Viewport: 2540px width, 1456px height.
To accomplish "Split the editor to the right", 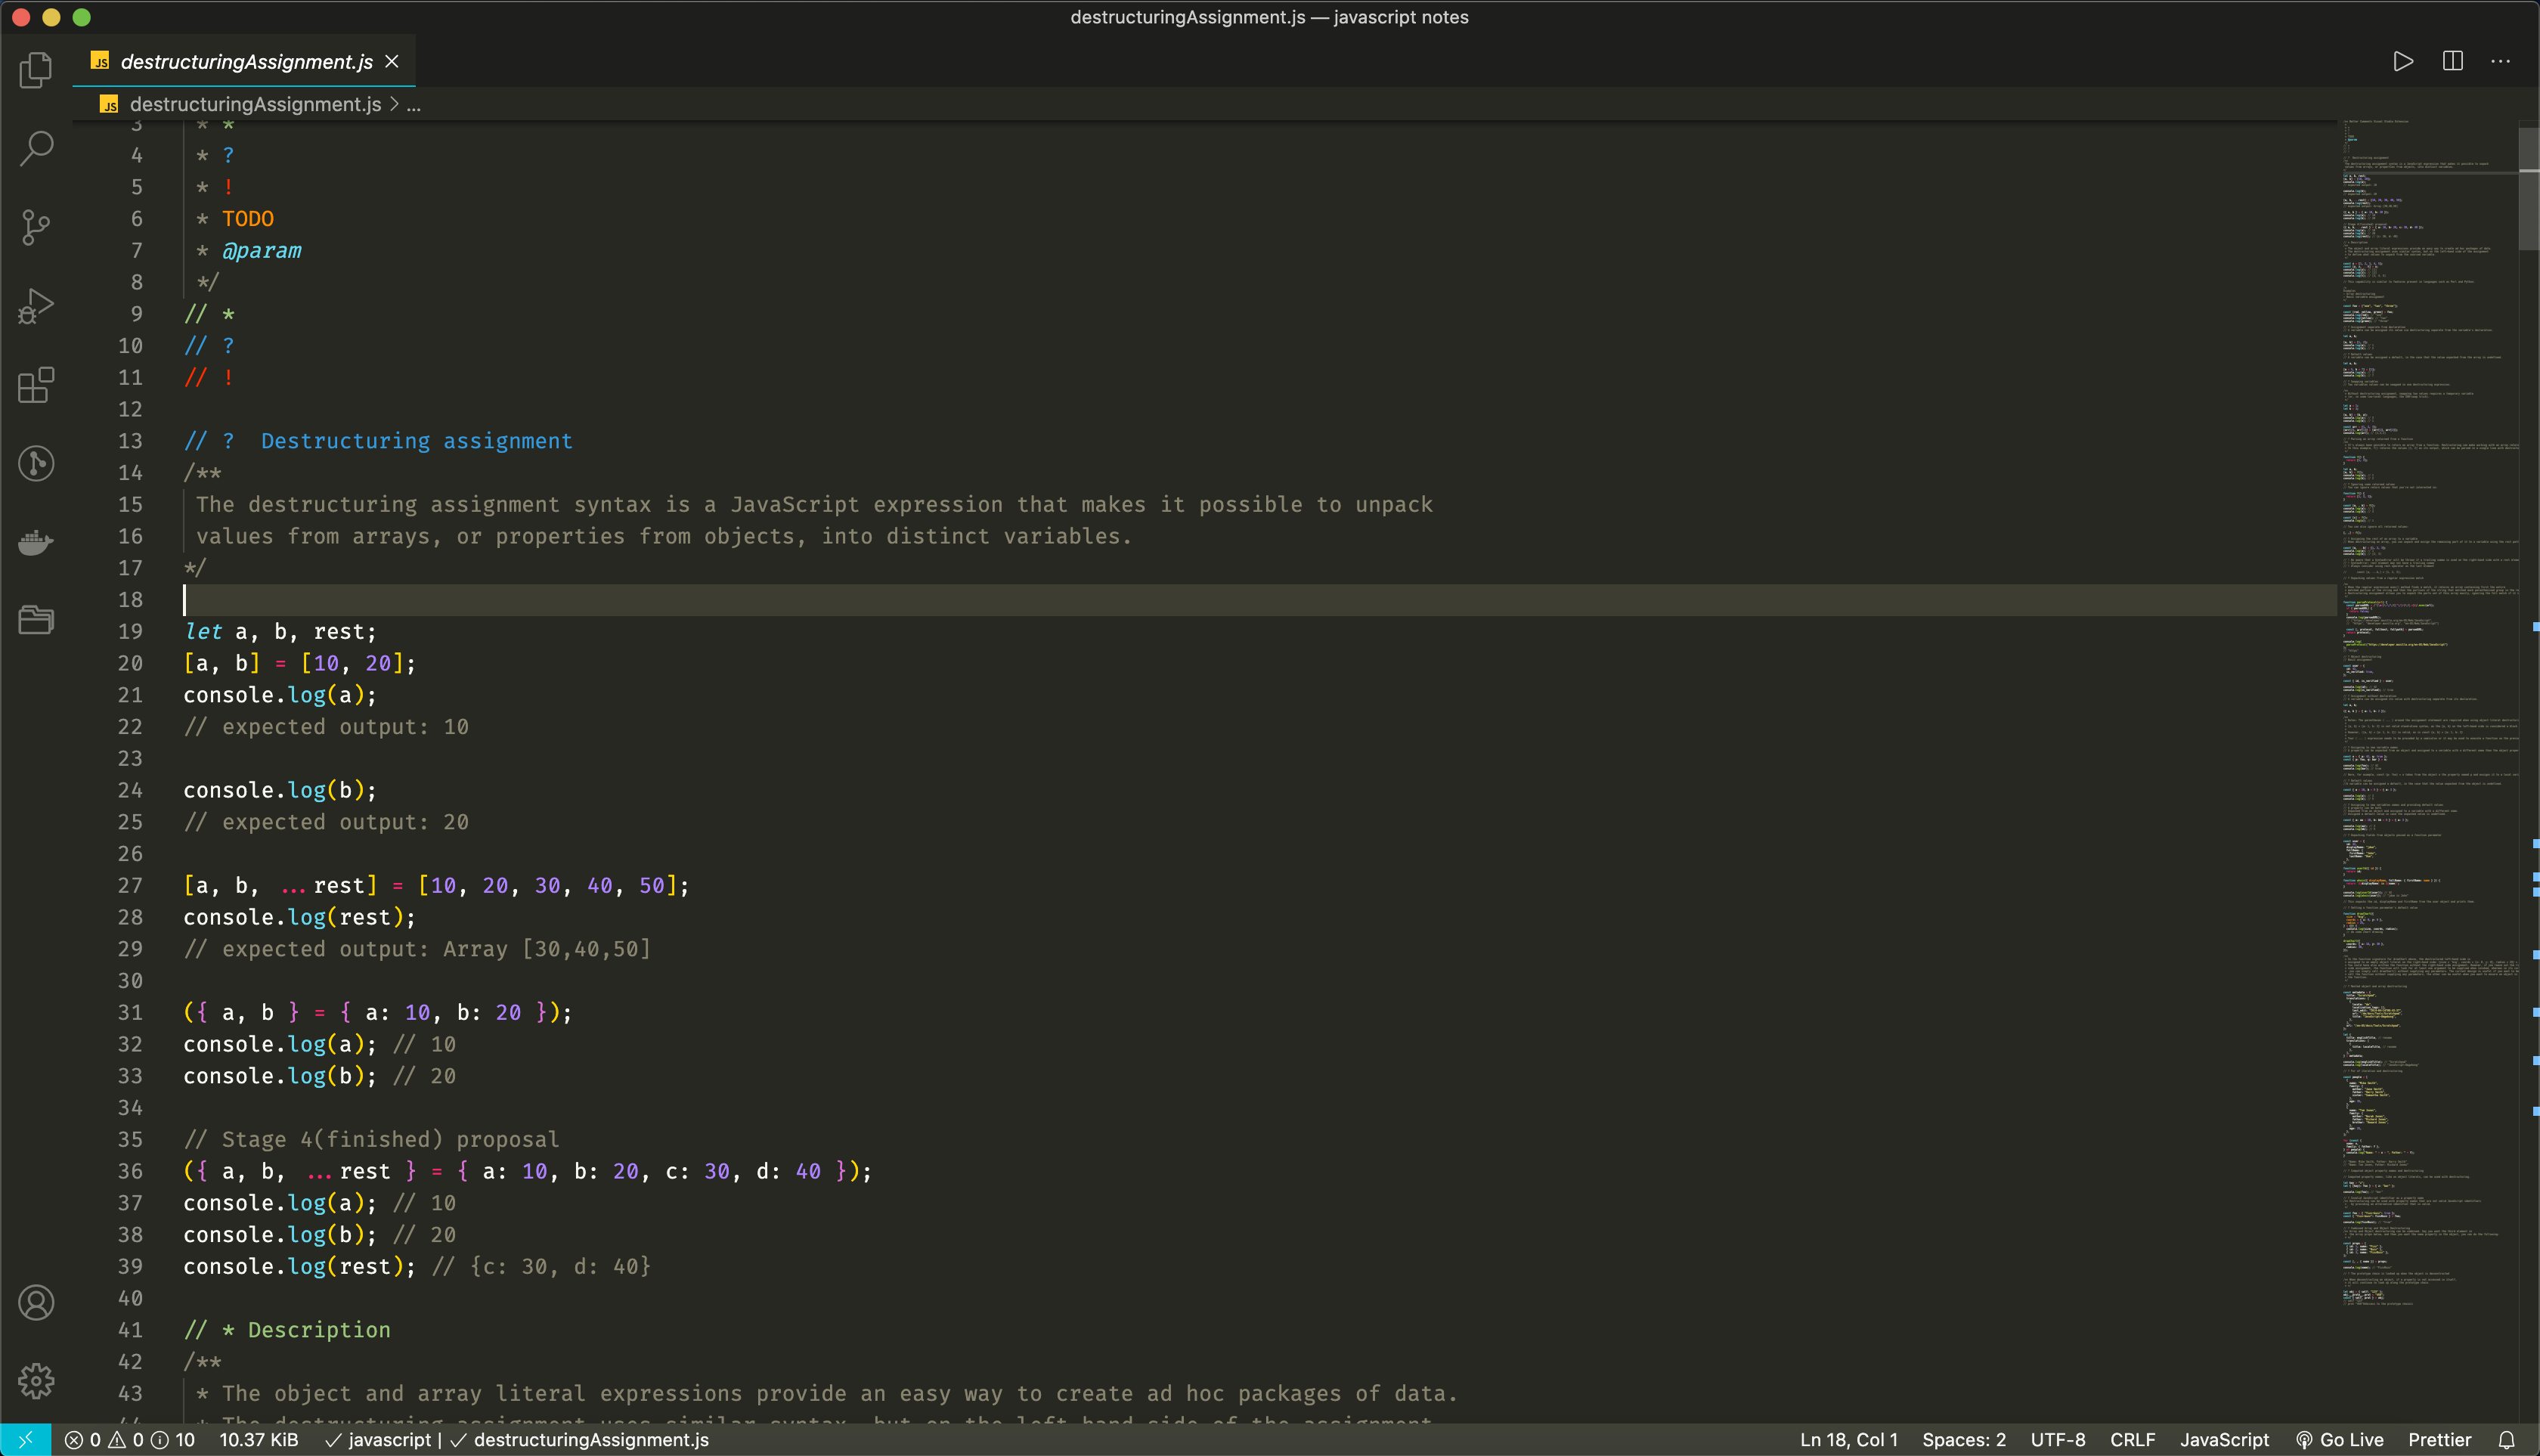I will pyautogui.click(x=2452, y=62).
